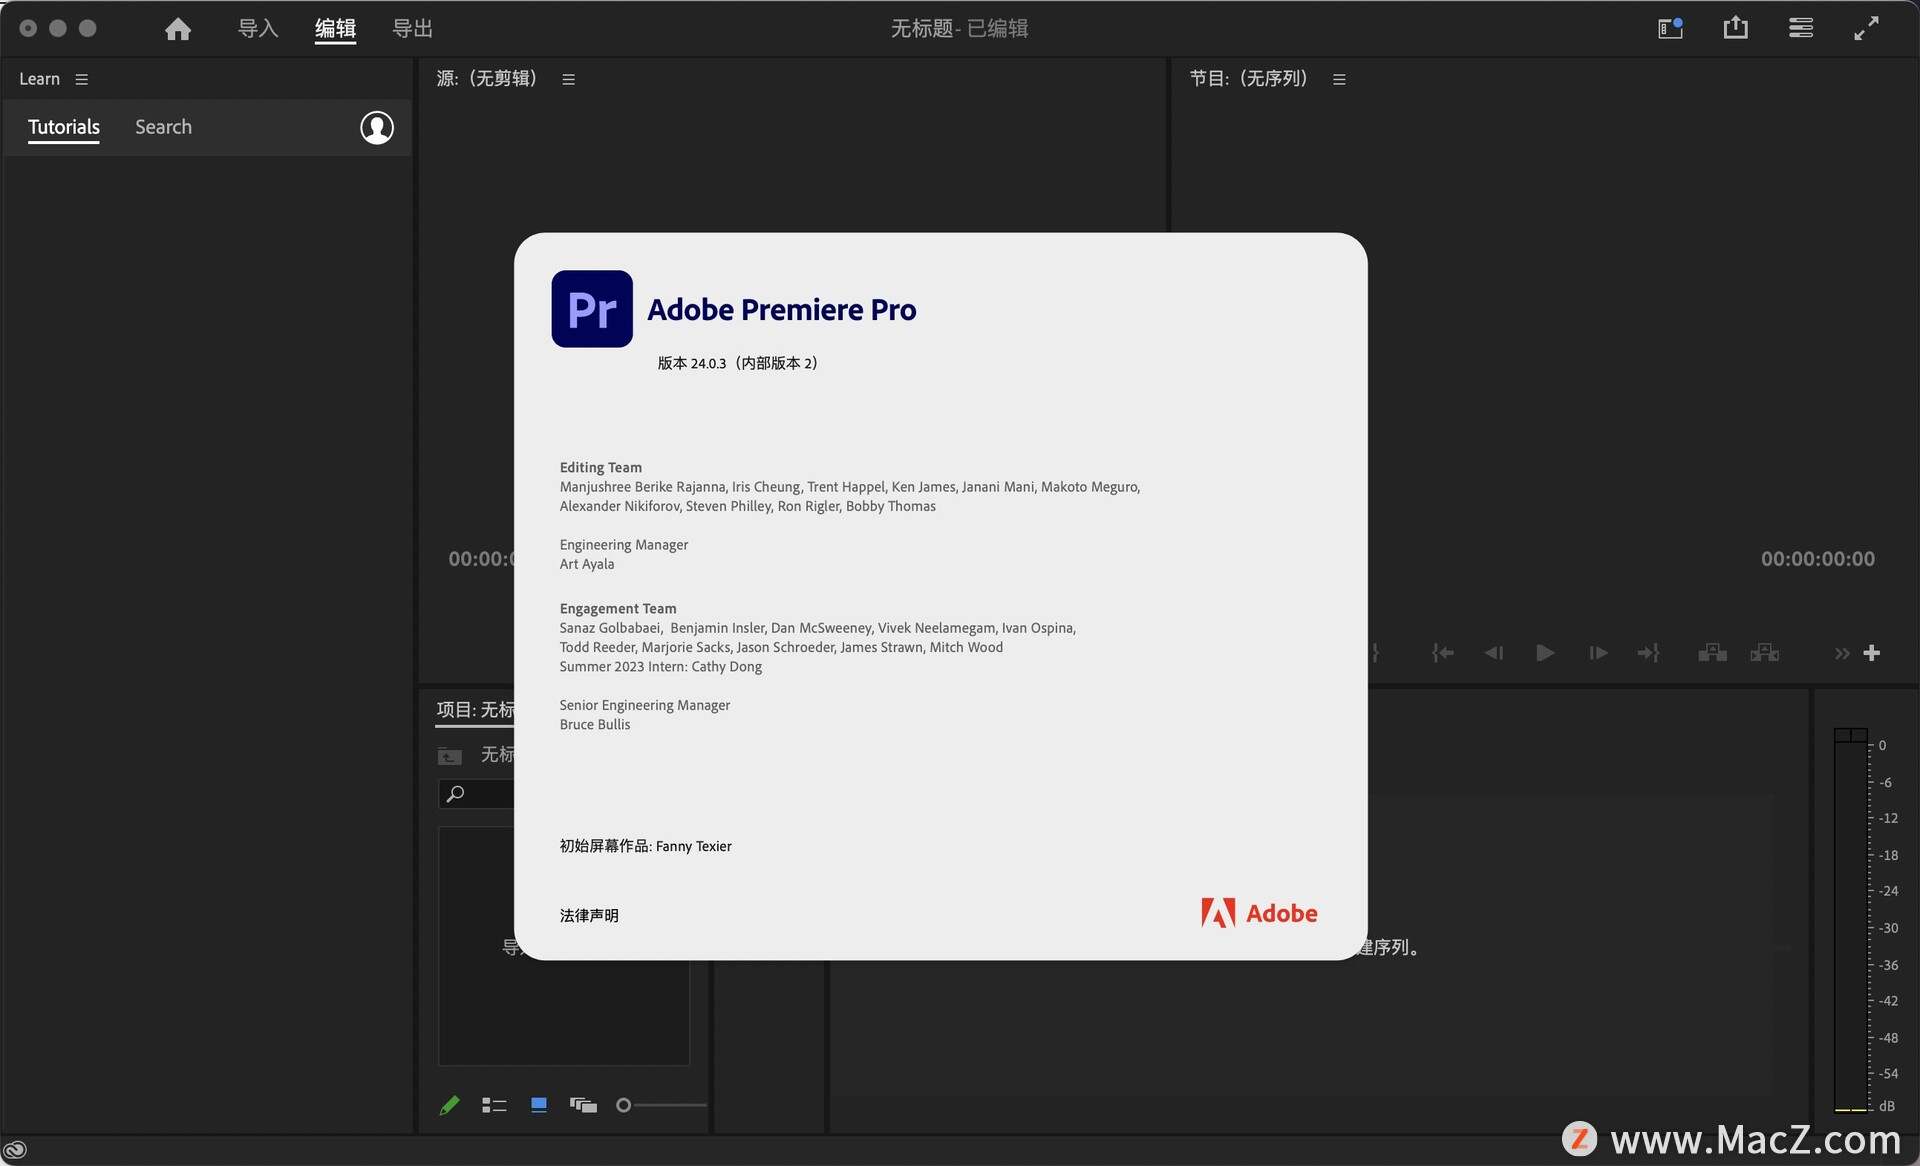
Task: Click the Art Ayala name
Action: (x=587, y=564)
